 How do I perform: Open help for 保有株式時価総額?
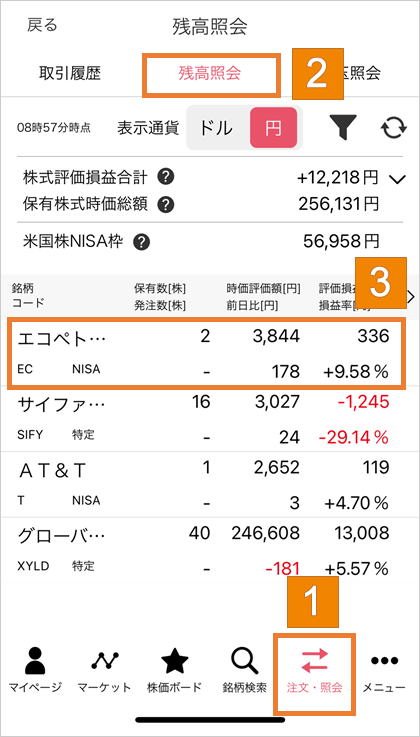click(166, 204)
